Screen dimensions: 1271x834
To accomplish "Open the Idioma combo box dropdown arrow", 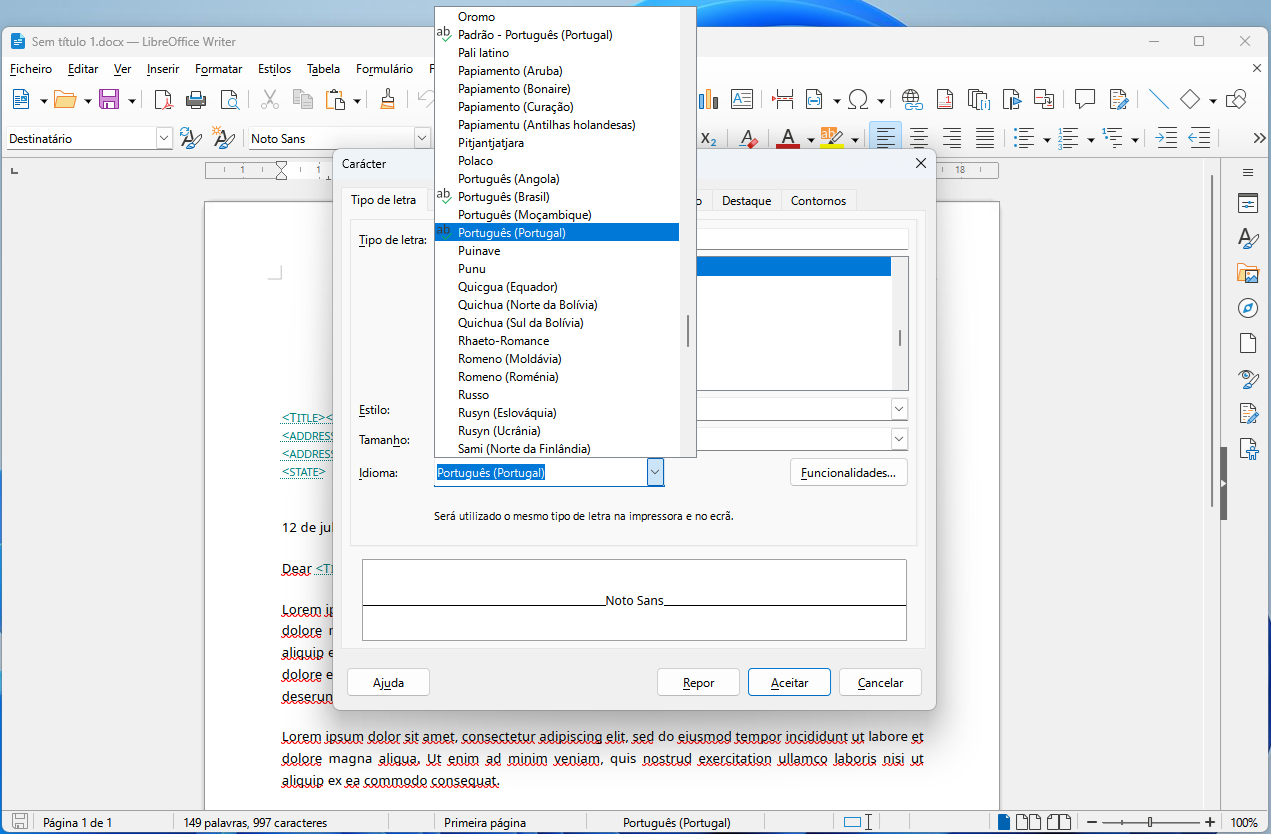I will [655, 473].
